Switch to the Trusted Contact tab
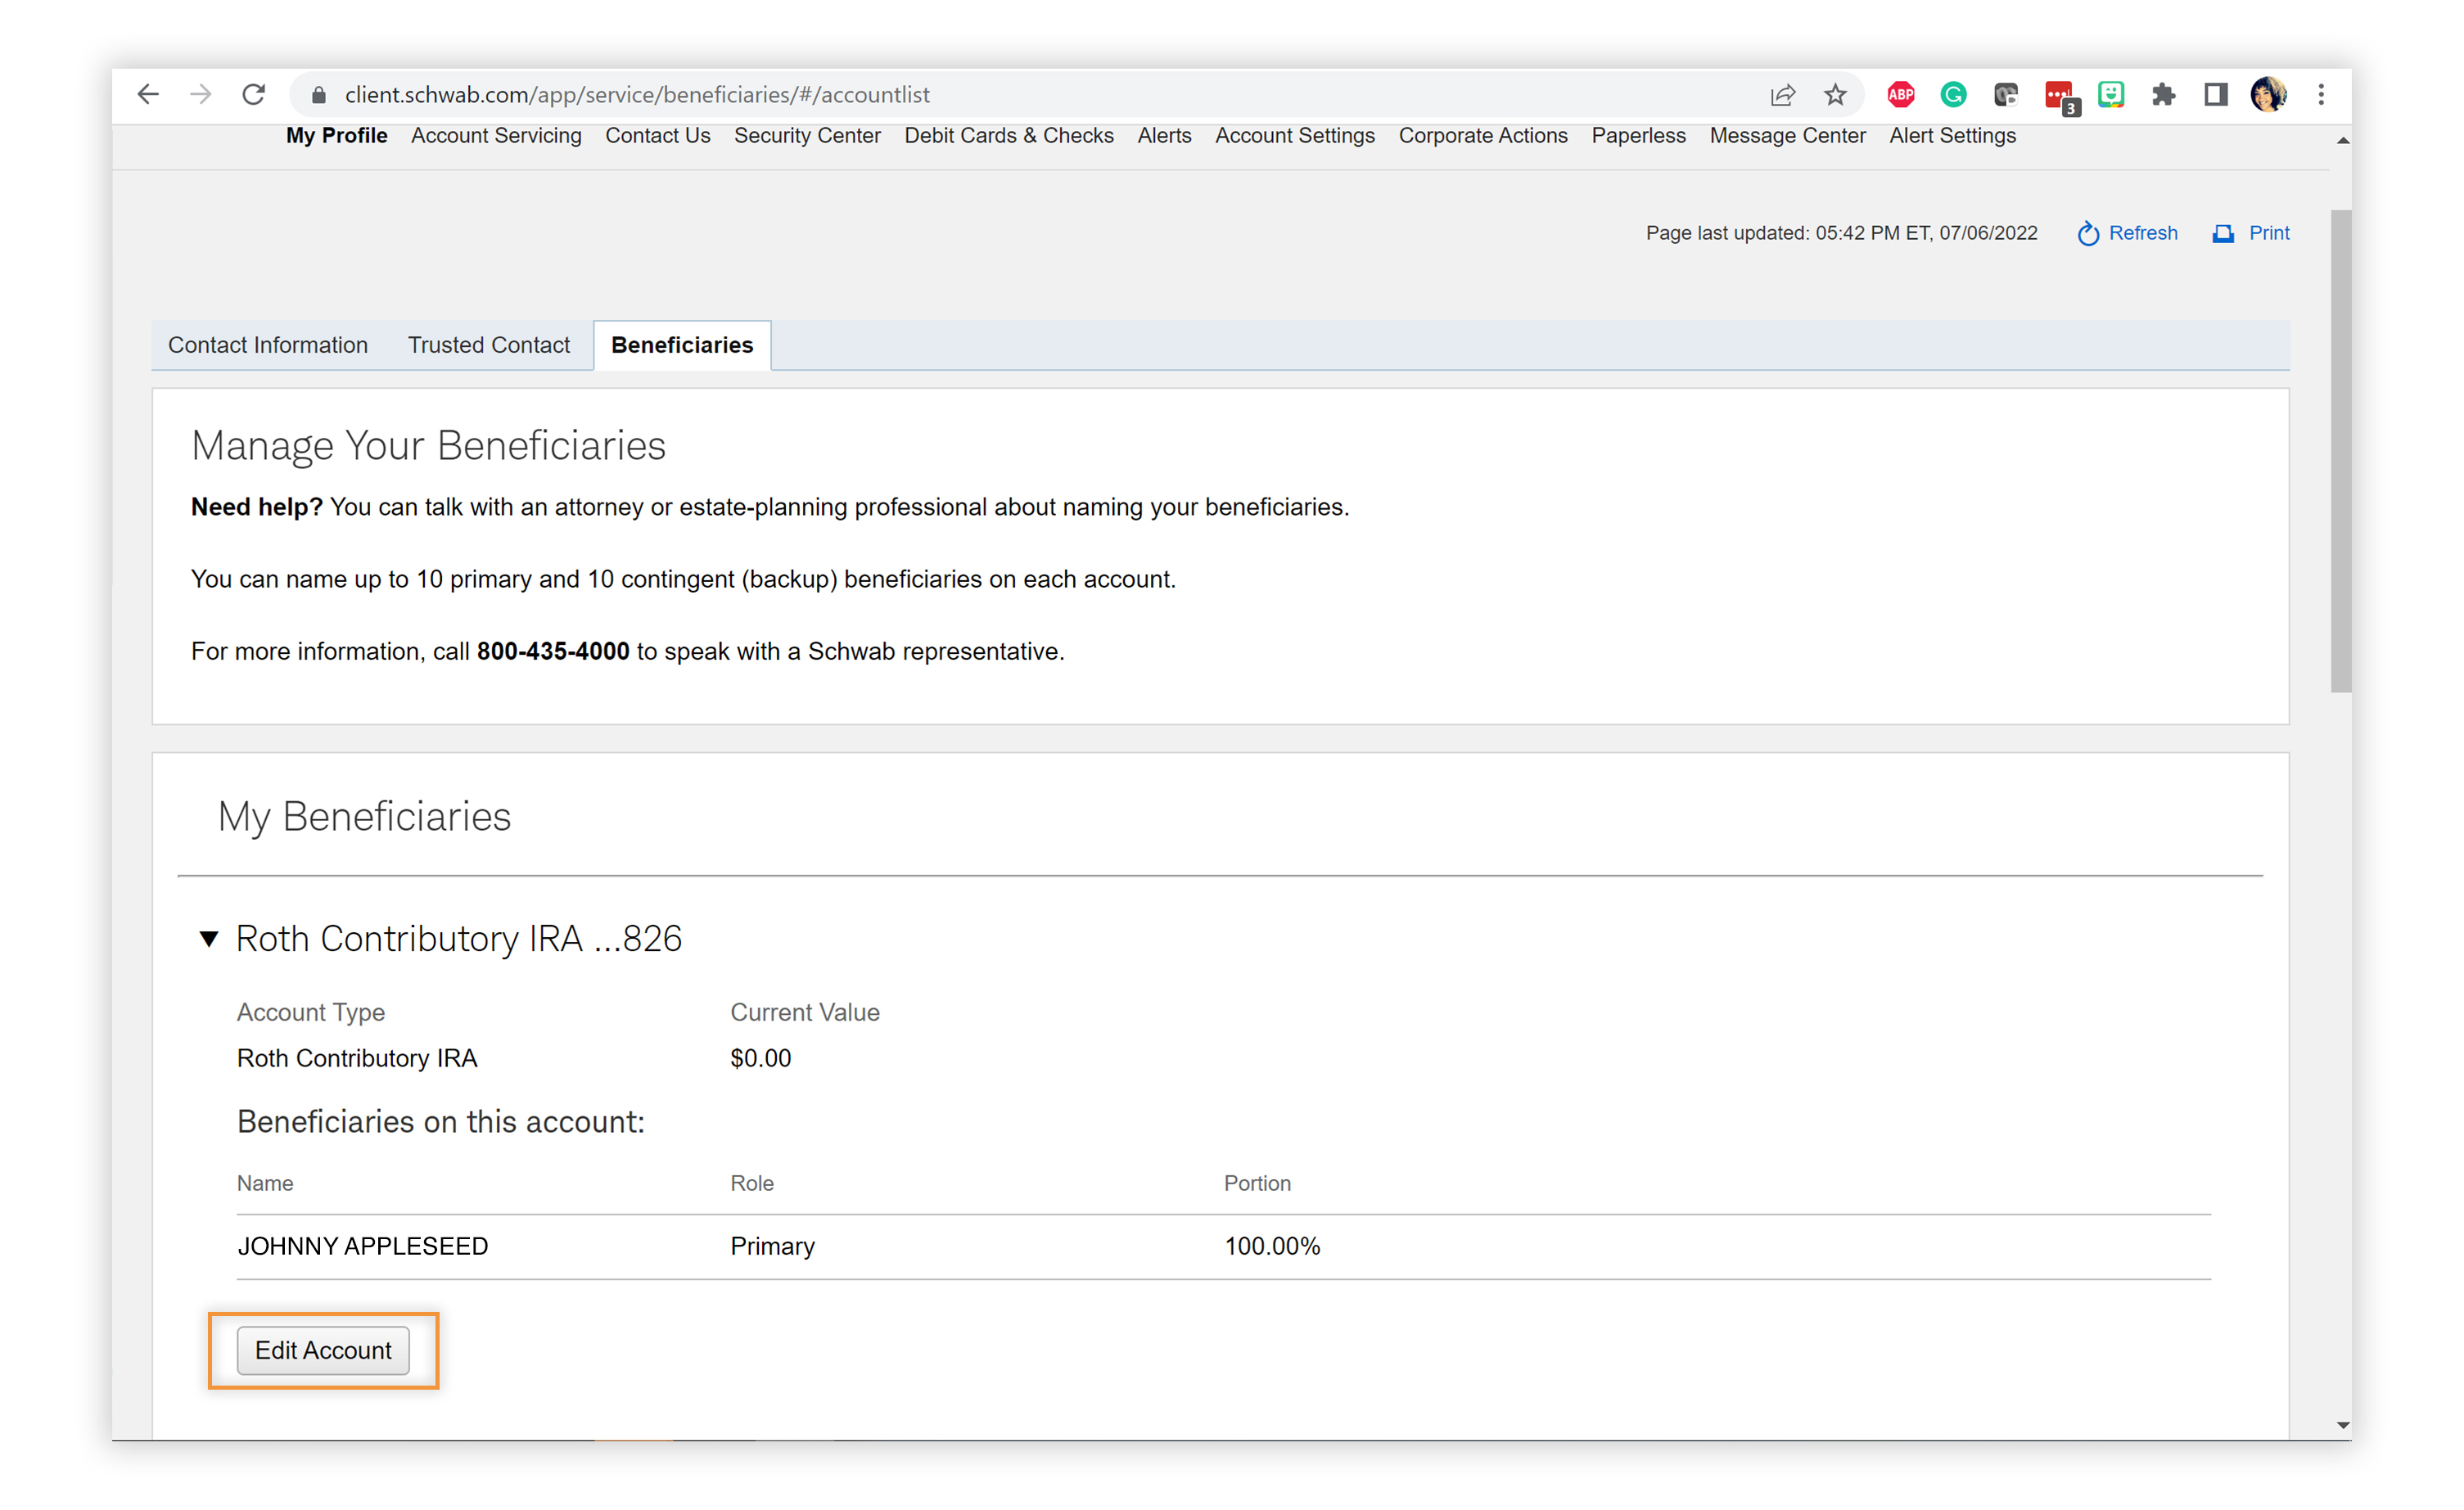The image size is (2464, 1510). tap(488, 345)
